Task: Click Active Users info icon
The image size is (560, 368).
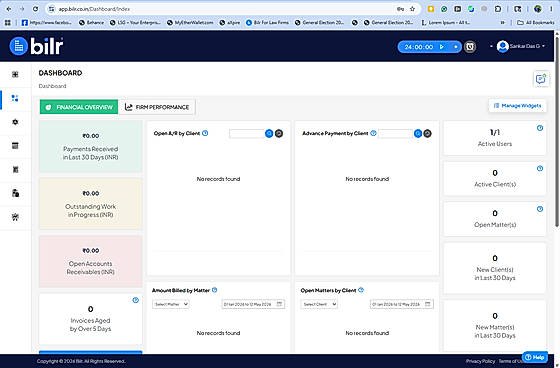Action: pyautogui.click(x=540, y=128)
